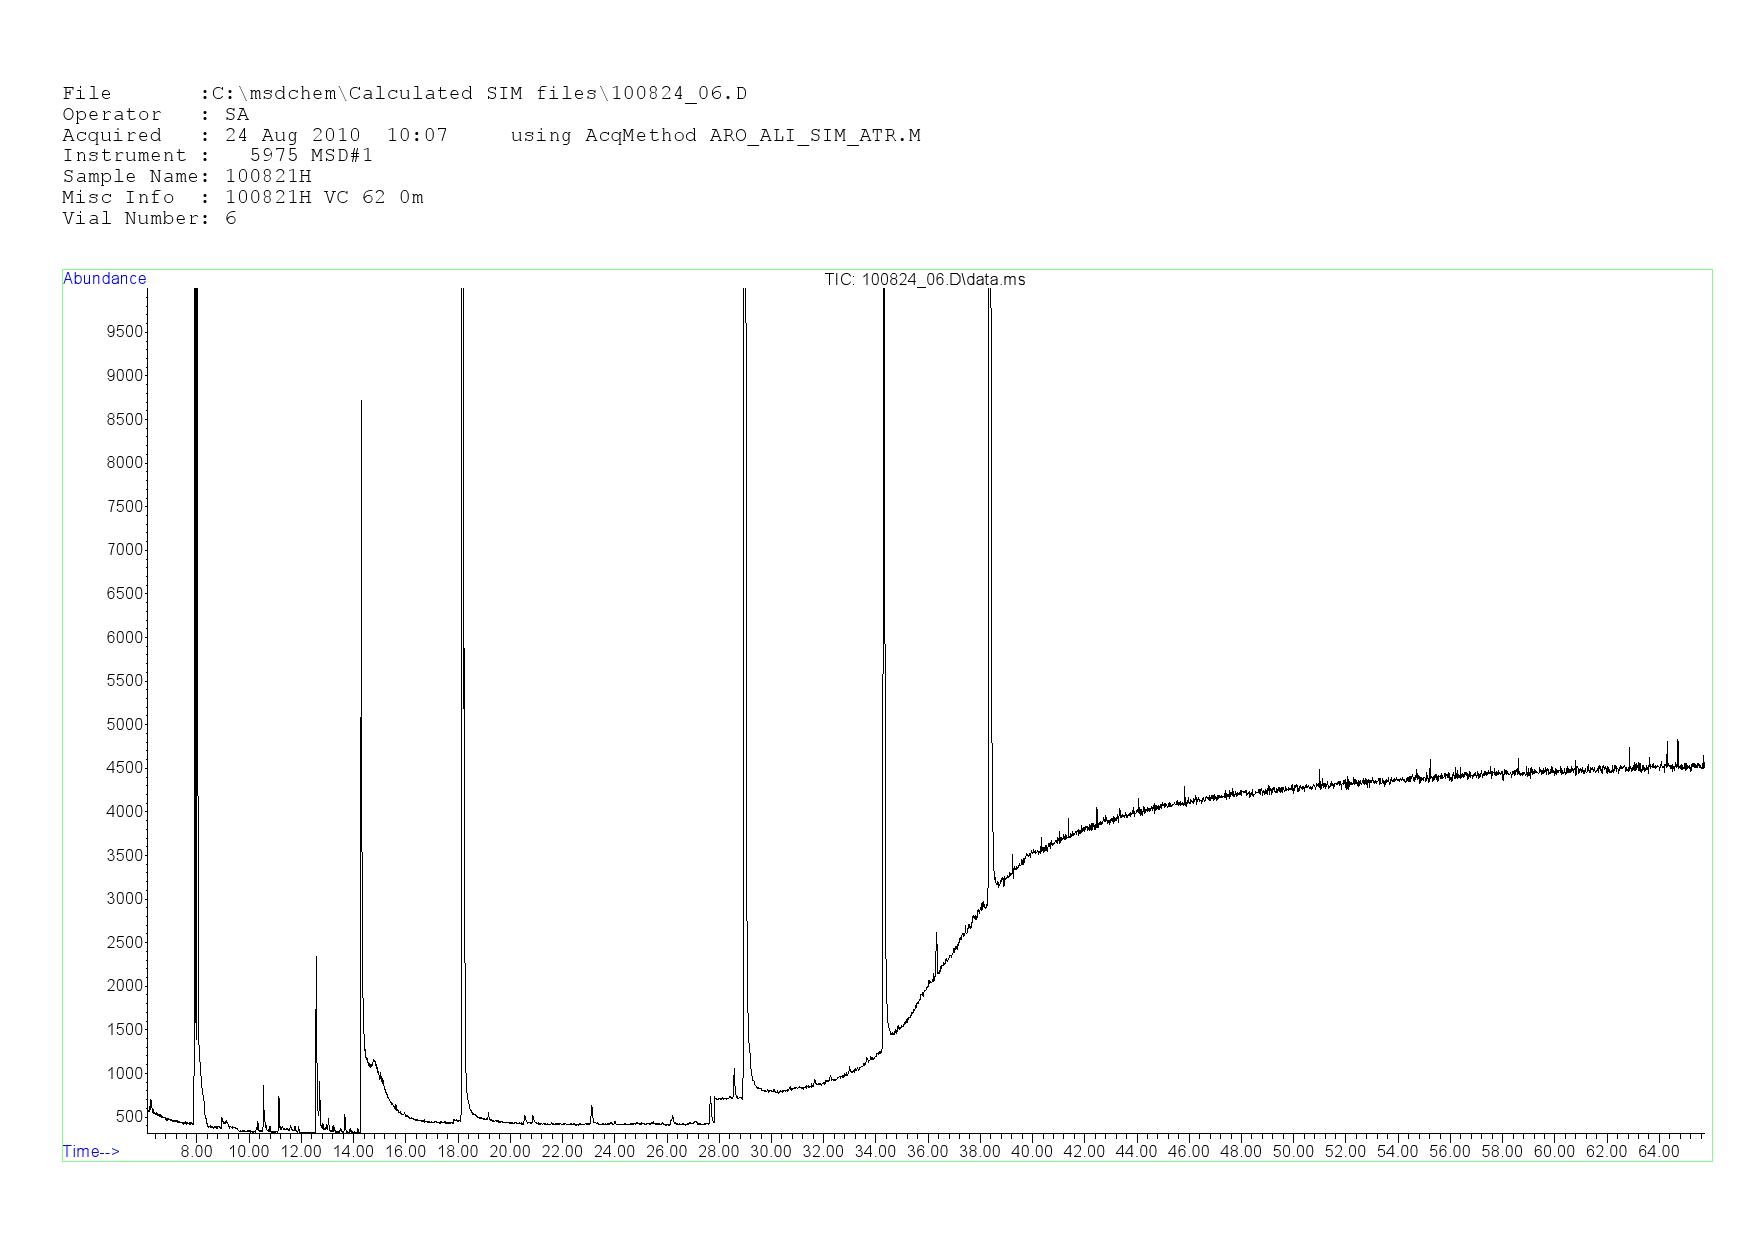The image size is (1754, 1240).
Task: Click the Operator value SA
Action: point(237,115)
